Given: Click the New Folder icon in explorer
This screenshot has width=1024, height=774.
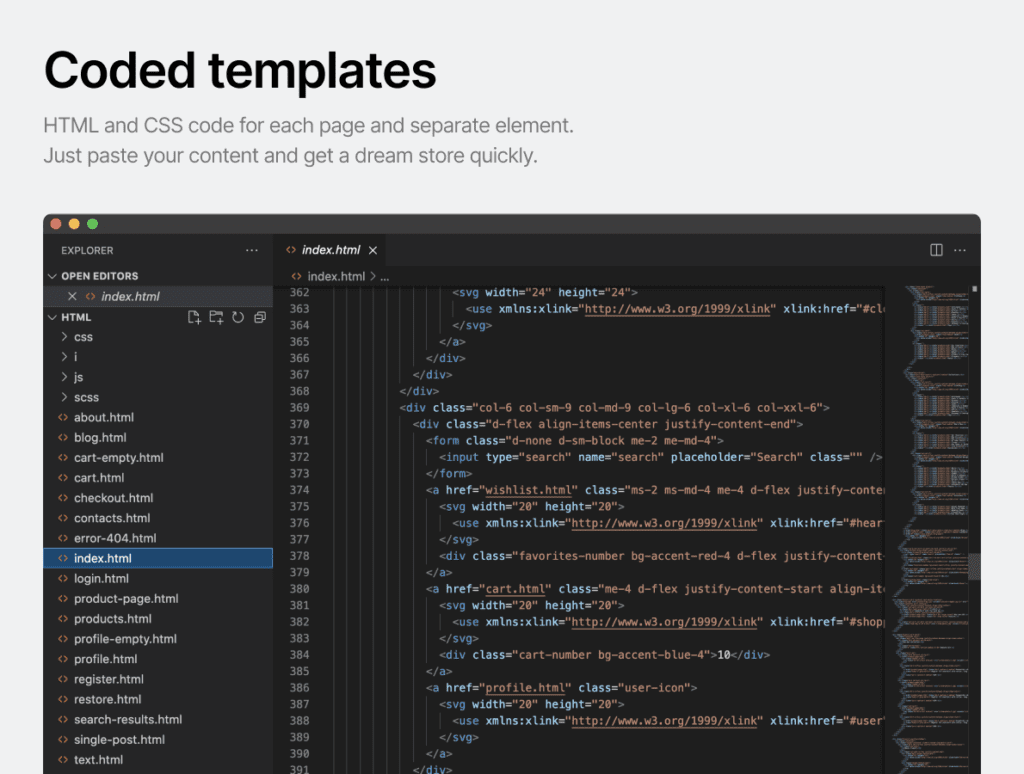Looking at the screenshot, I should (216, 317).
